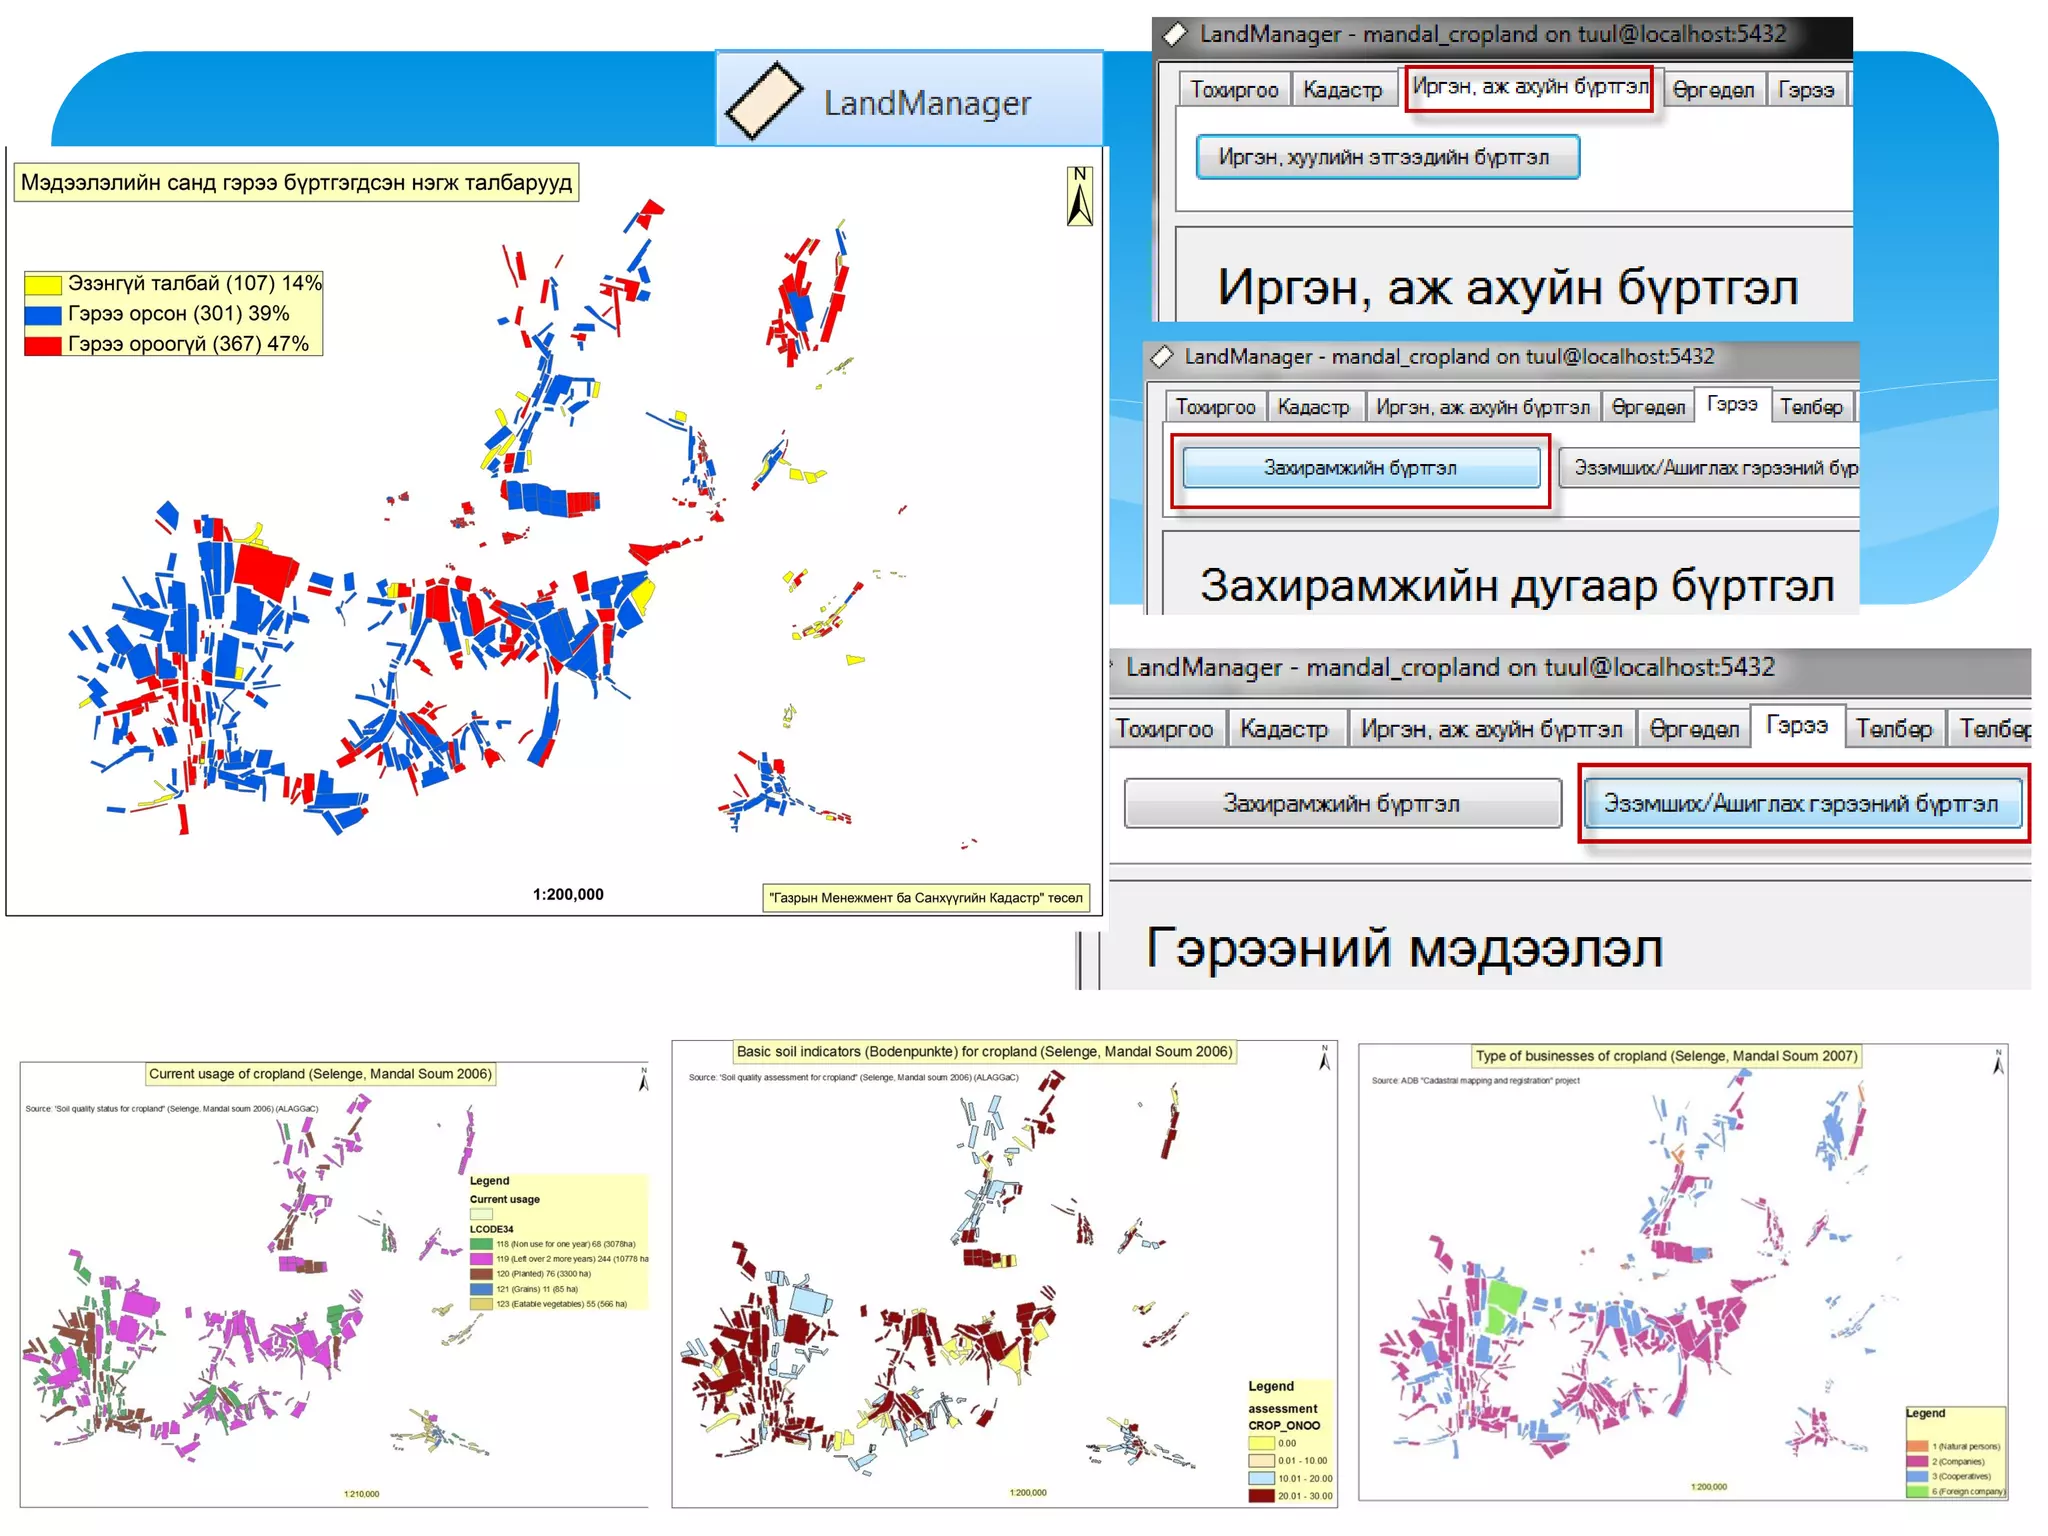
Task: Click the blue Гэрээ орсон legend swatch
Action: (43, 314)
